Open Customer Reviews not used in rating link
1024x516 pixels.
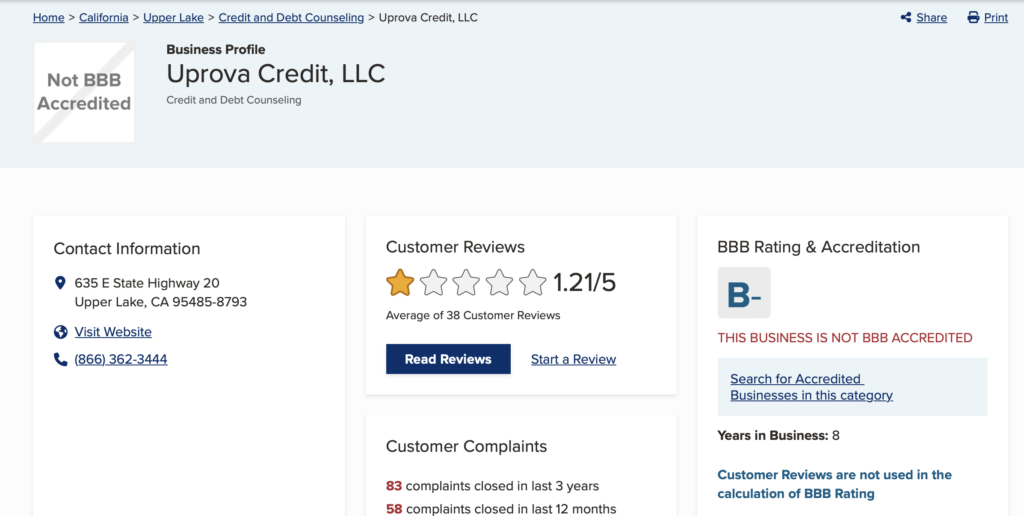pos(835,484)
